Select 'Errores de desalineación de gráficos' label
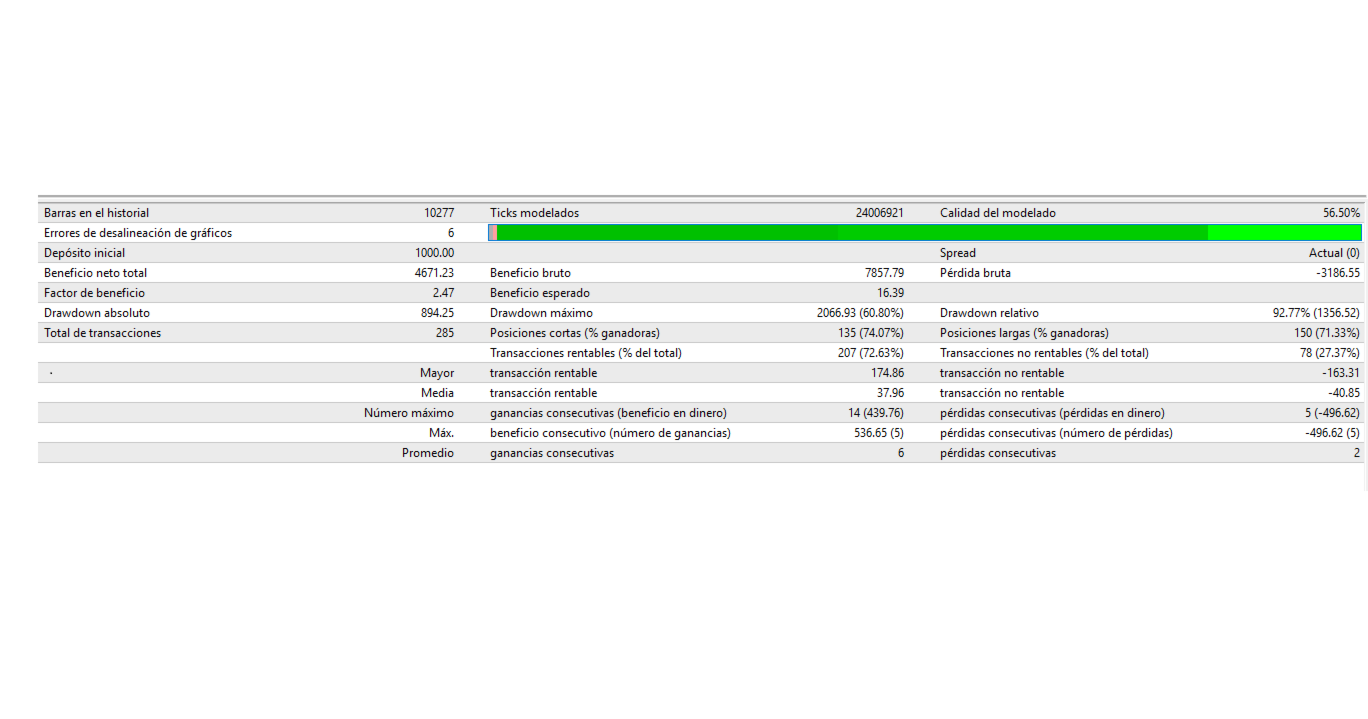This screenshot has width=1368, height=719. pyautogui.click(x=138, y=233)
